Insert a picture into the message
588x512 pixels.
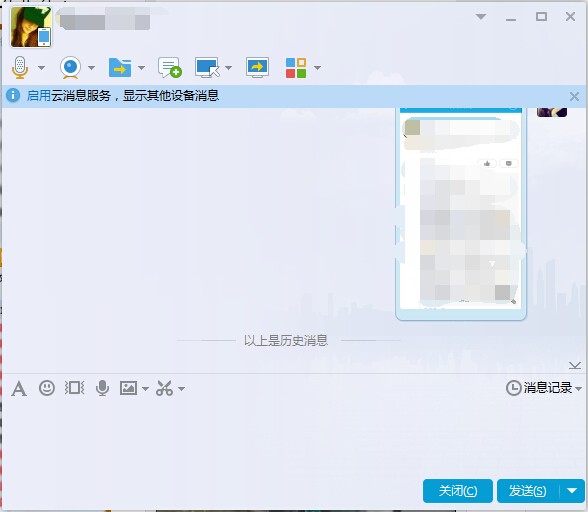tap(128, 388)
